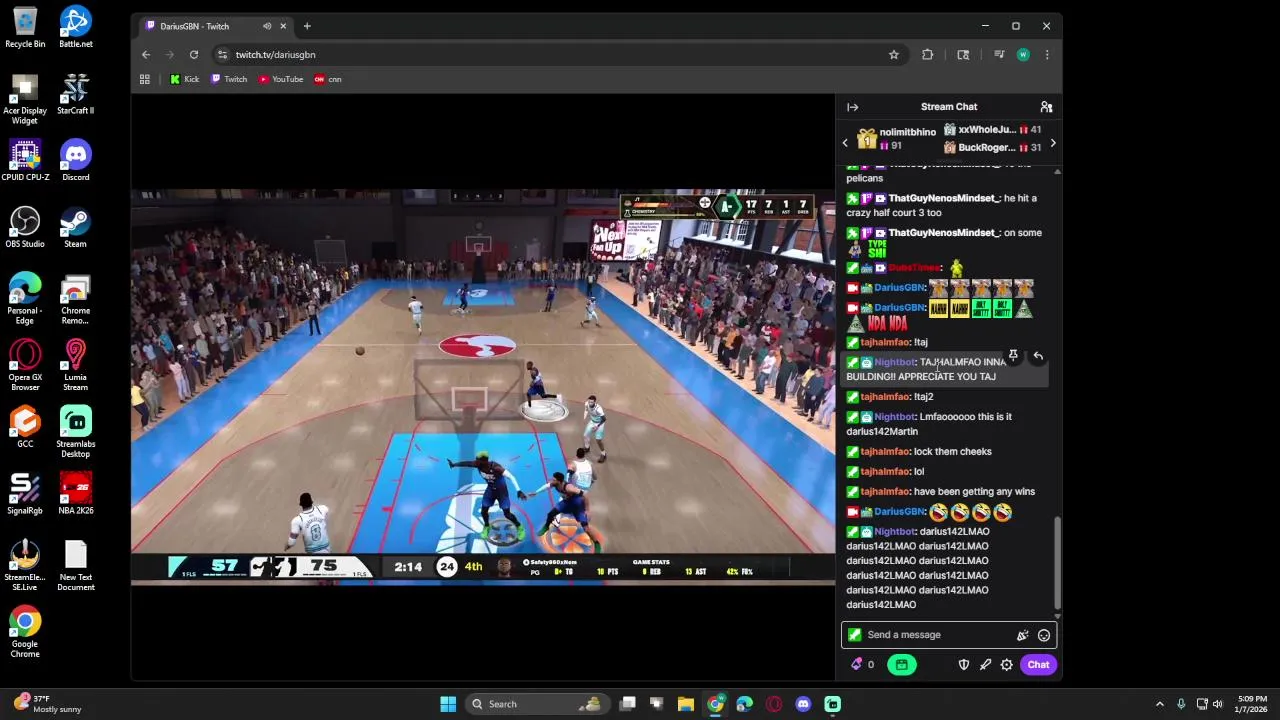Open the shield mode icon
This screenshot has height=720, width=1280.
pyautogui.click(x=964, y=665)
